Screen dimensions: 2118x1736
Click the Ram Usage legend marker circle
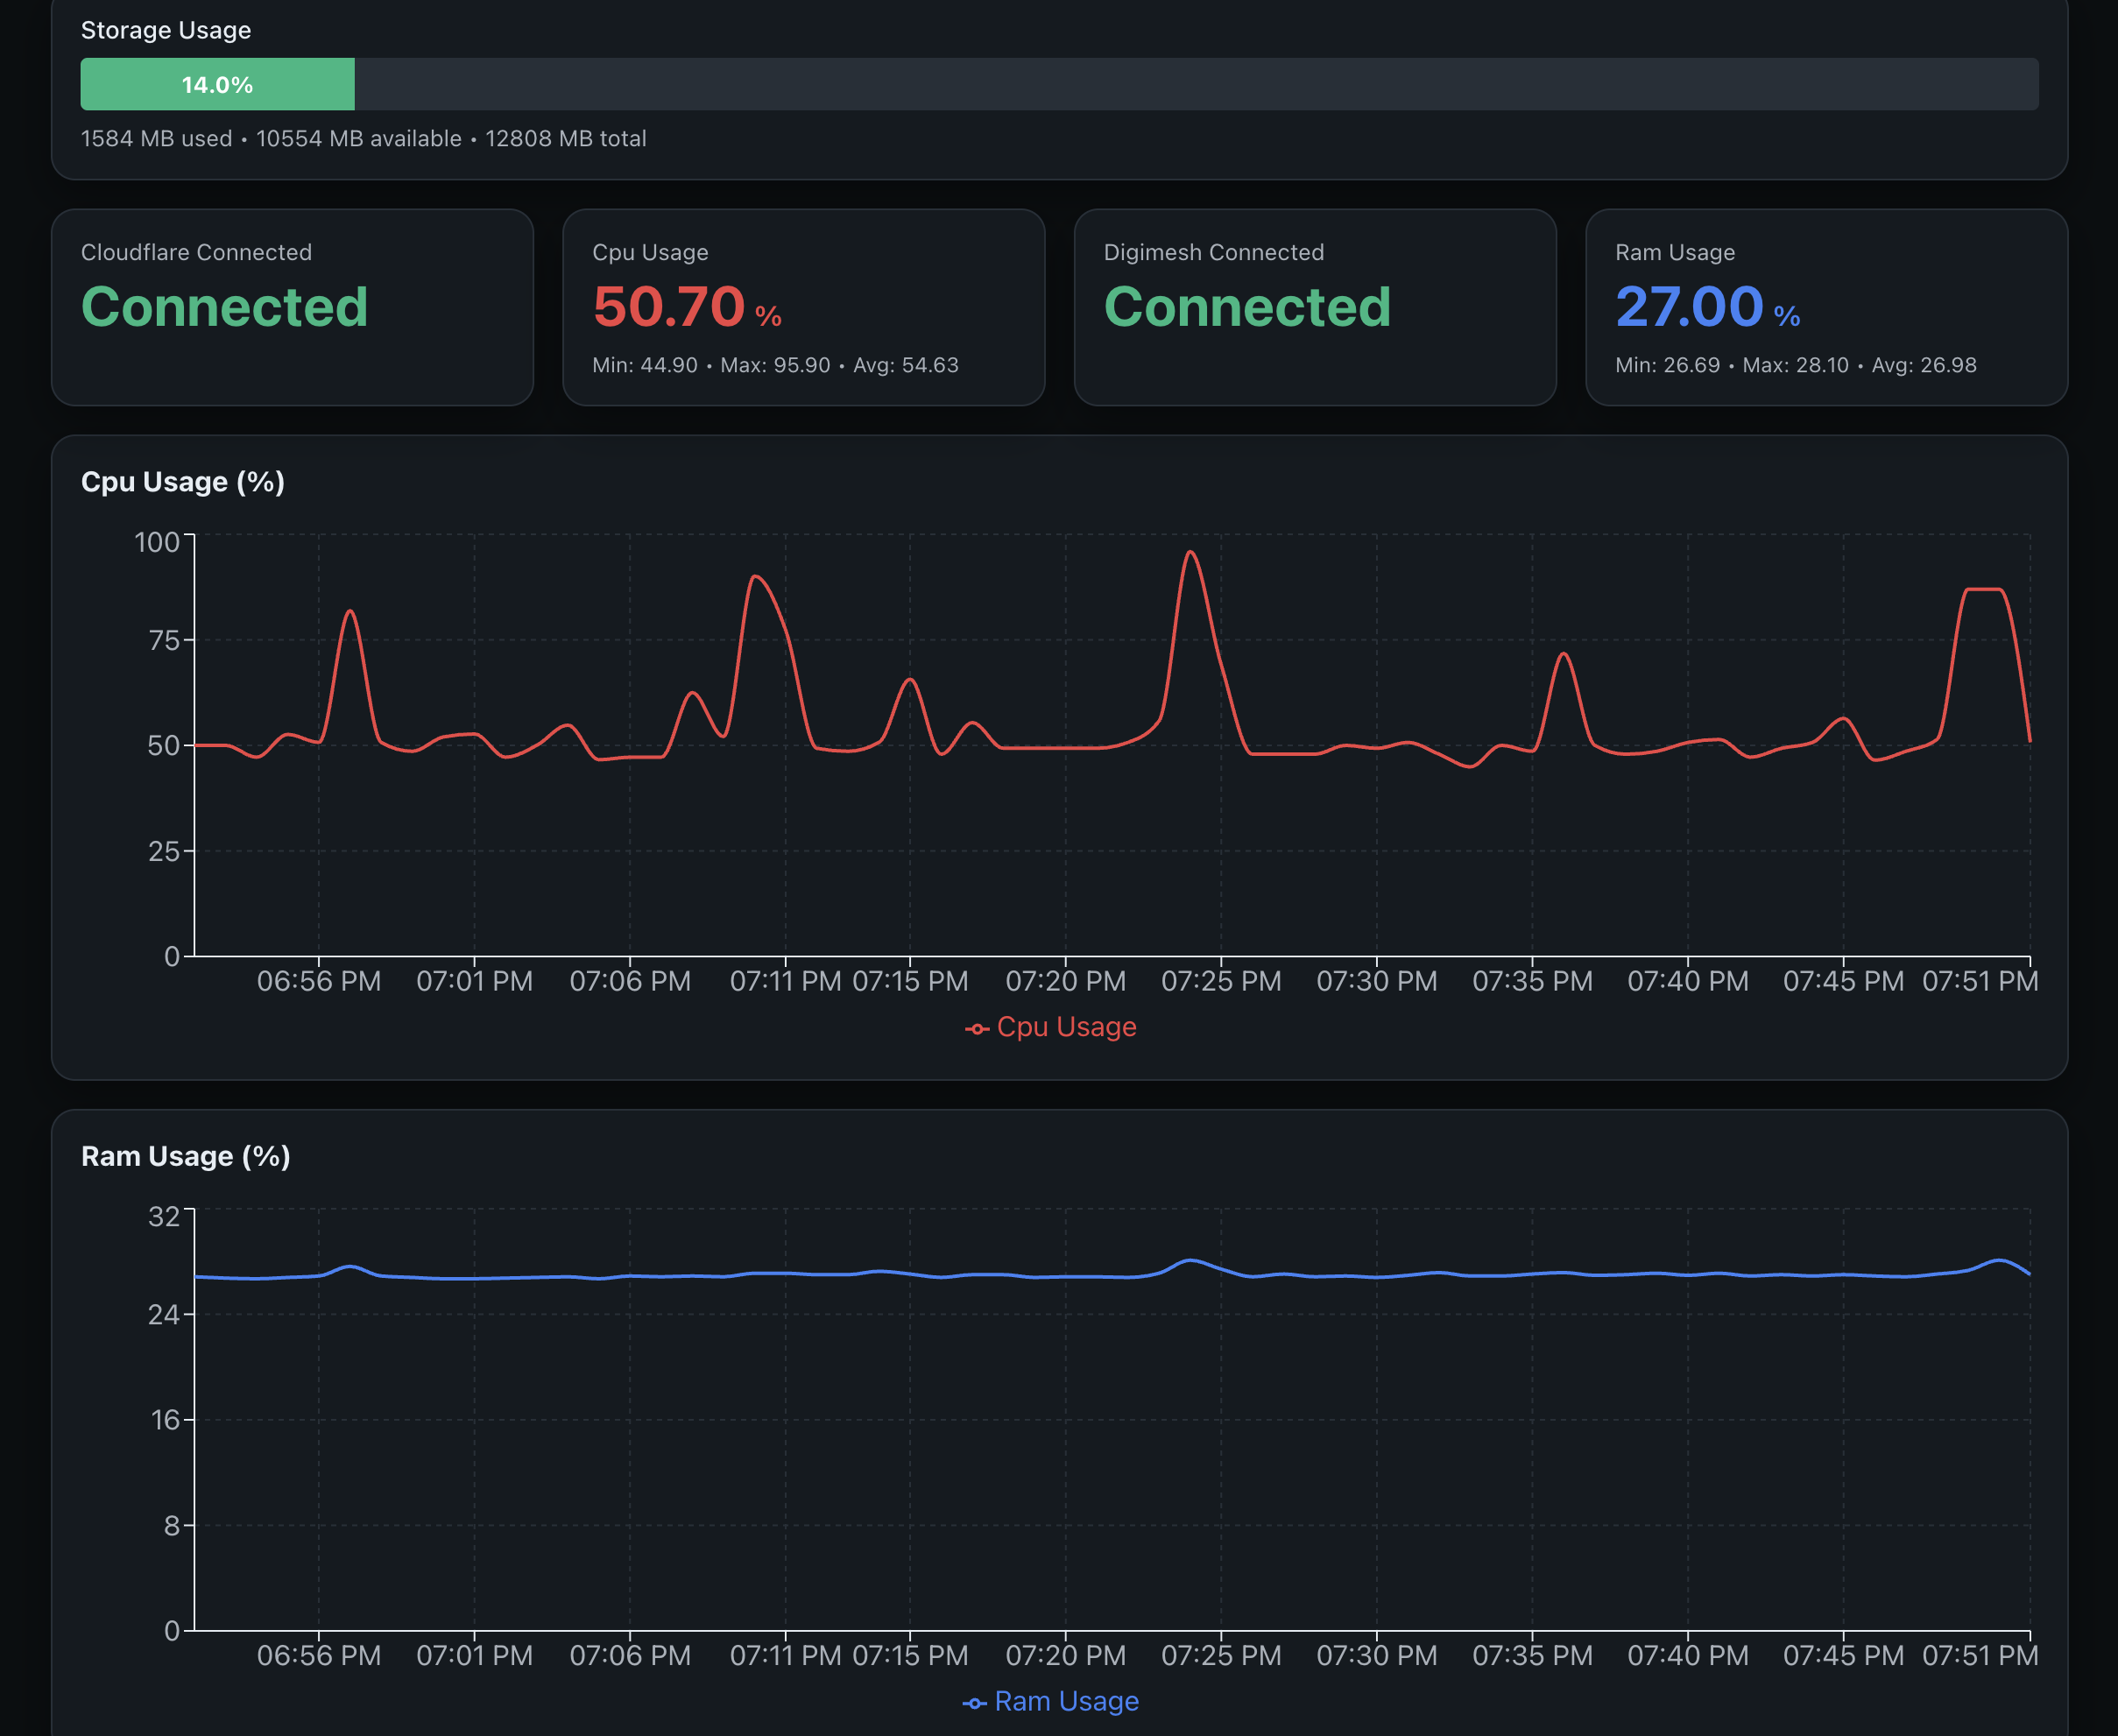(x=974, y=1701)
